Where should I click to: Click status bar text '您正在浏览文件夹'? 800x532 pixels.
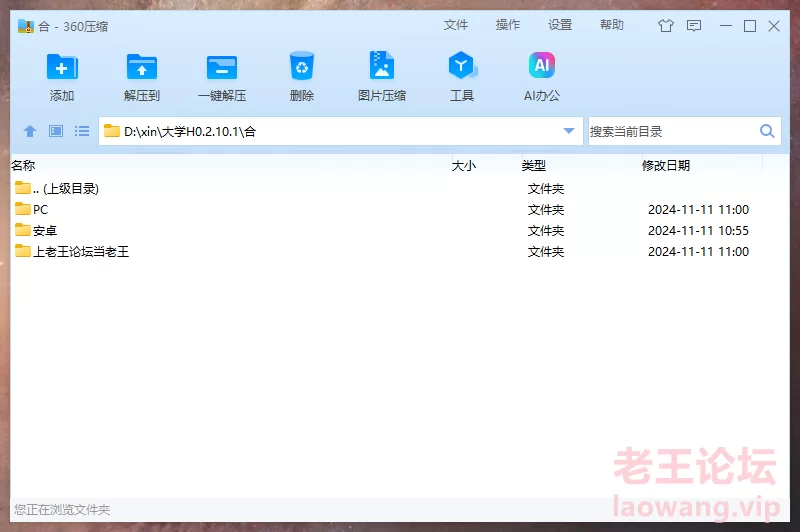(x=62, y=510)
